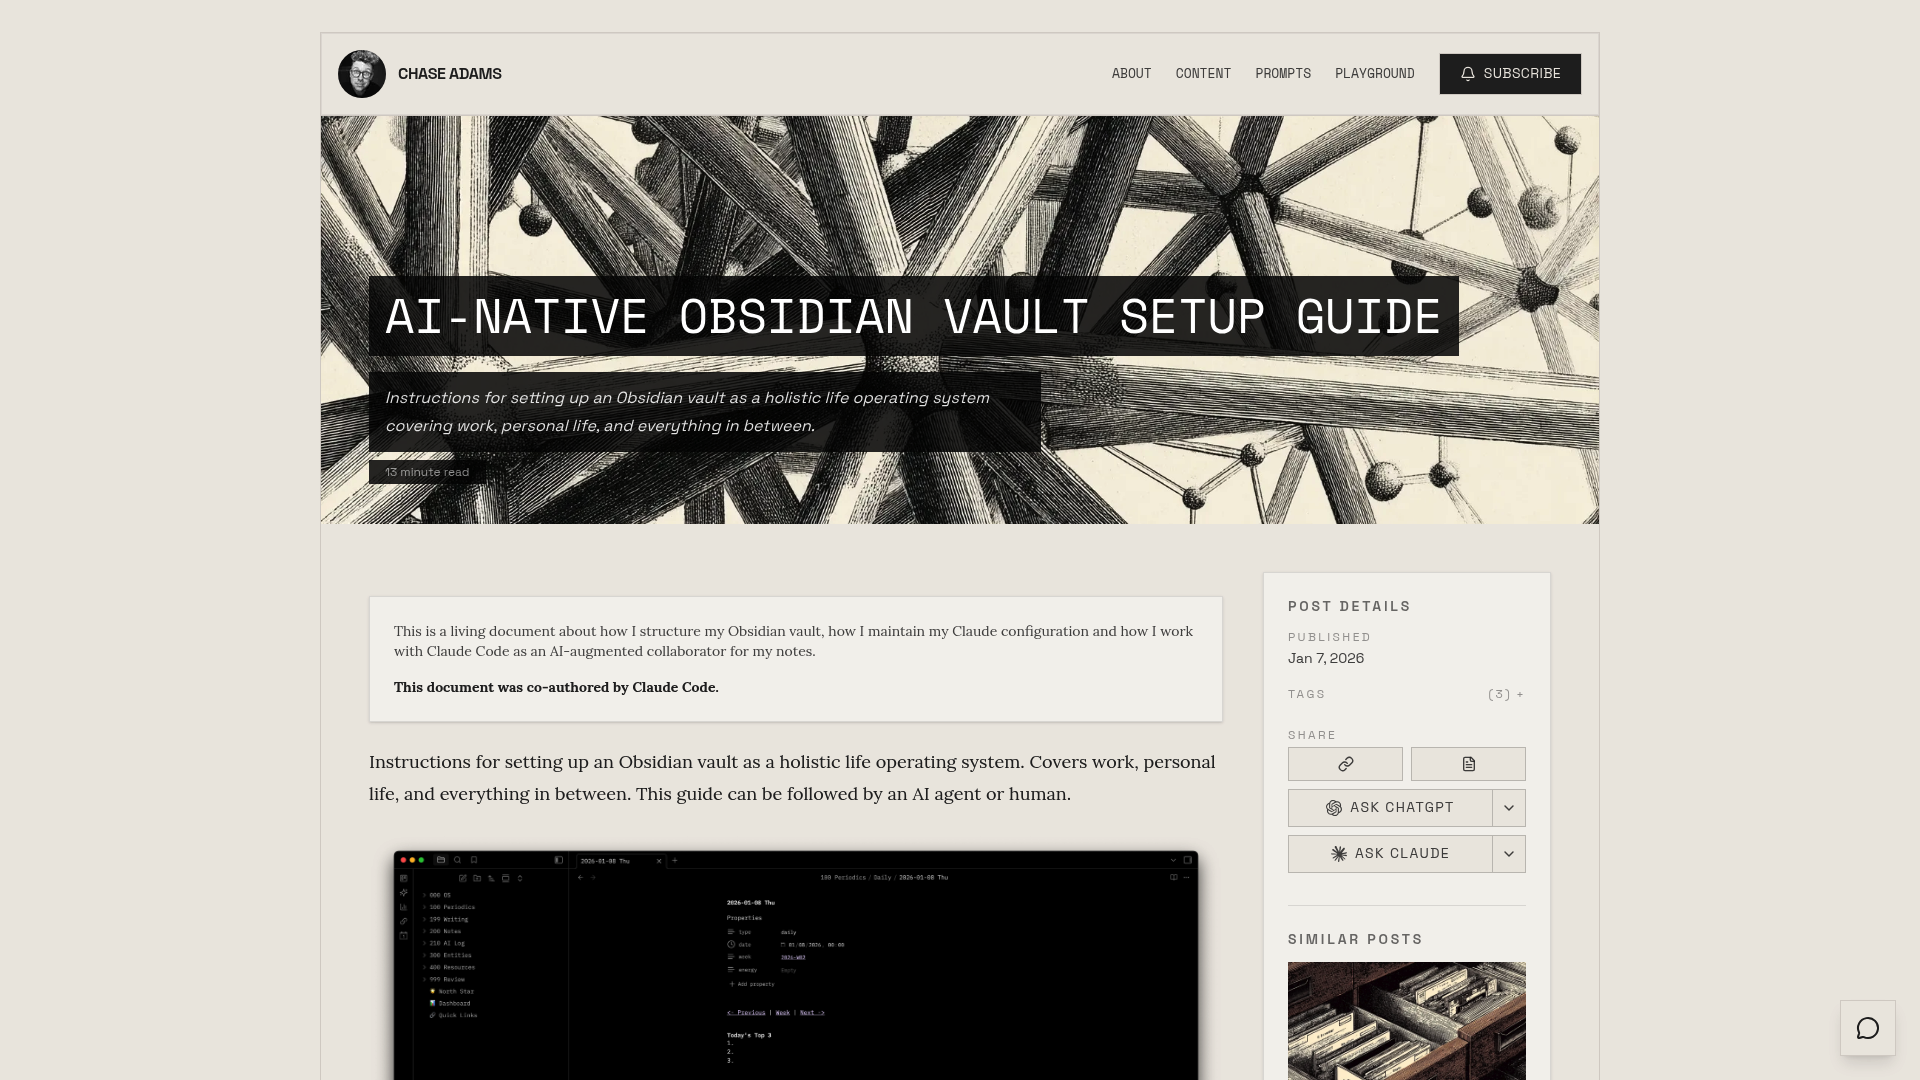Click the SIMILAR POSTS heading
This screenshot has height=1080, width=1920.
tap(1355, 939)
